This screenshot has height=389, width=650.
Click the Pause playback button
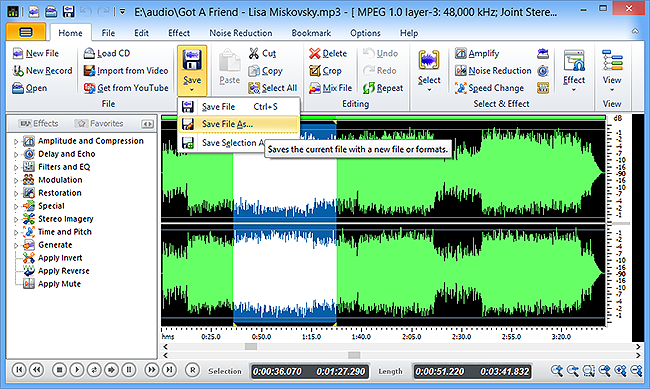pyautogui.click(x=129, y=370)
